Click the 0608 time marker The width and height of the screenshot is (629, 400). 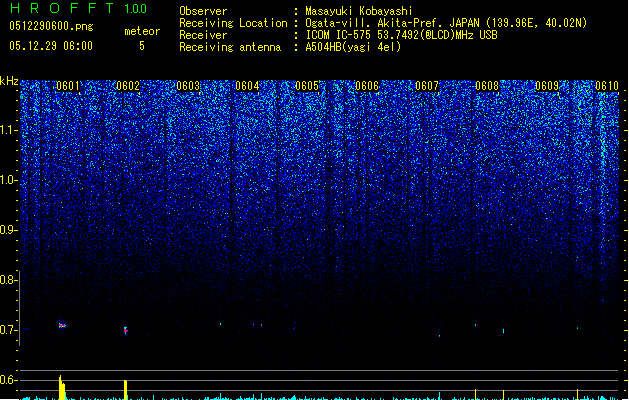(x=487, y=86)
